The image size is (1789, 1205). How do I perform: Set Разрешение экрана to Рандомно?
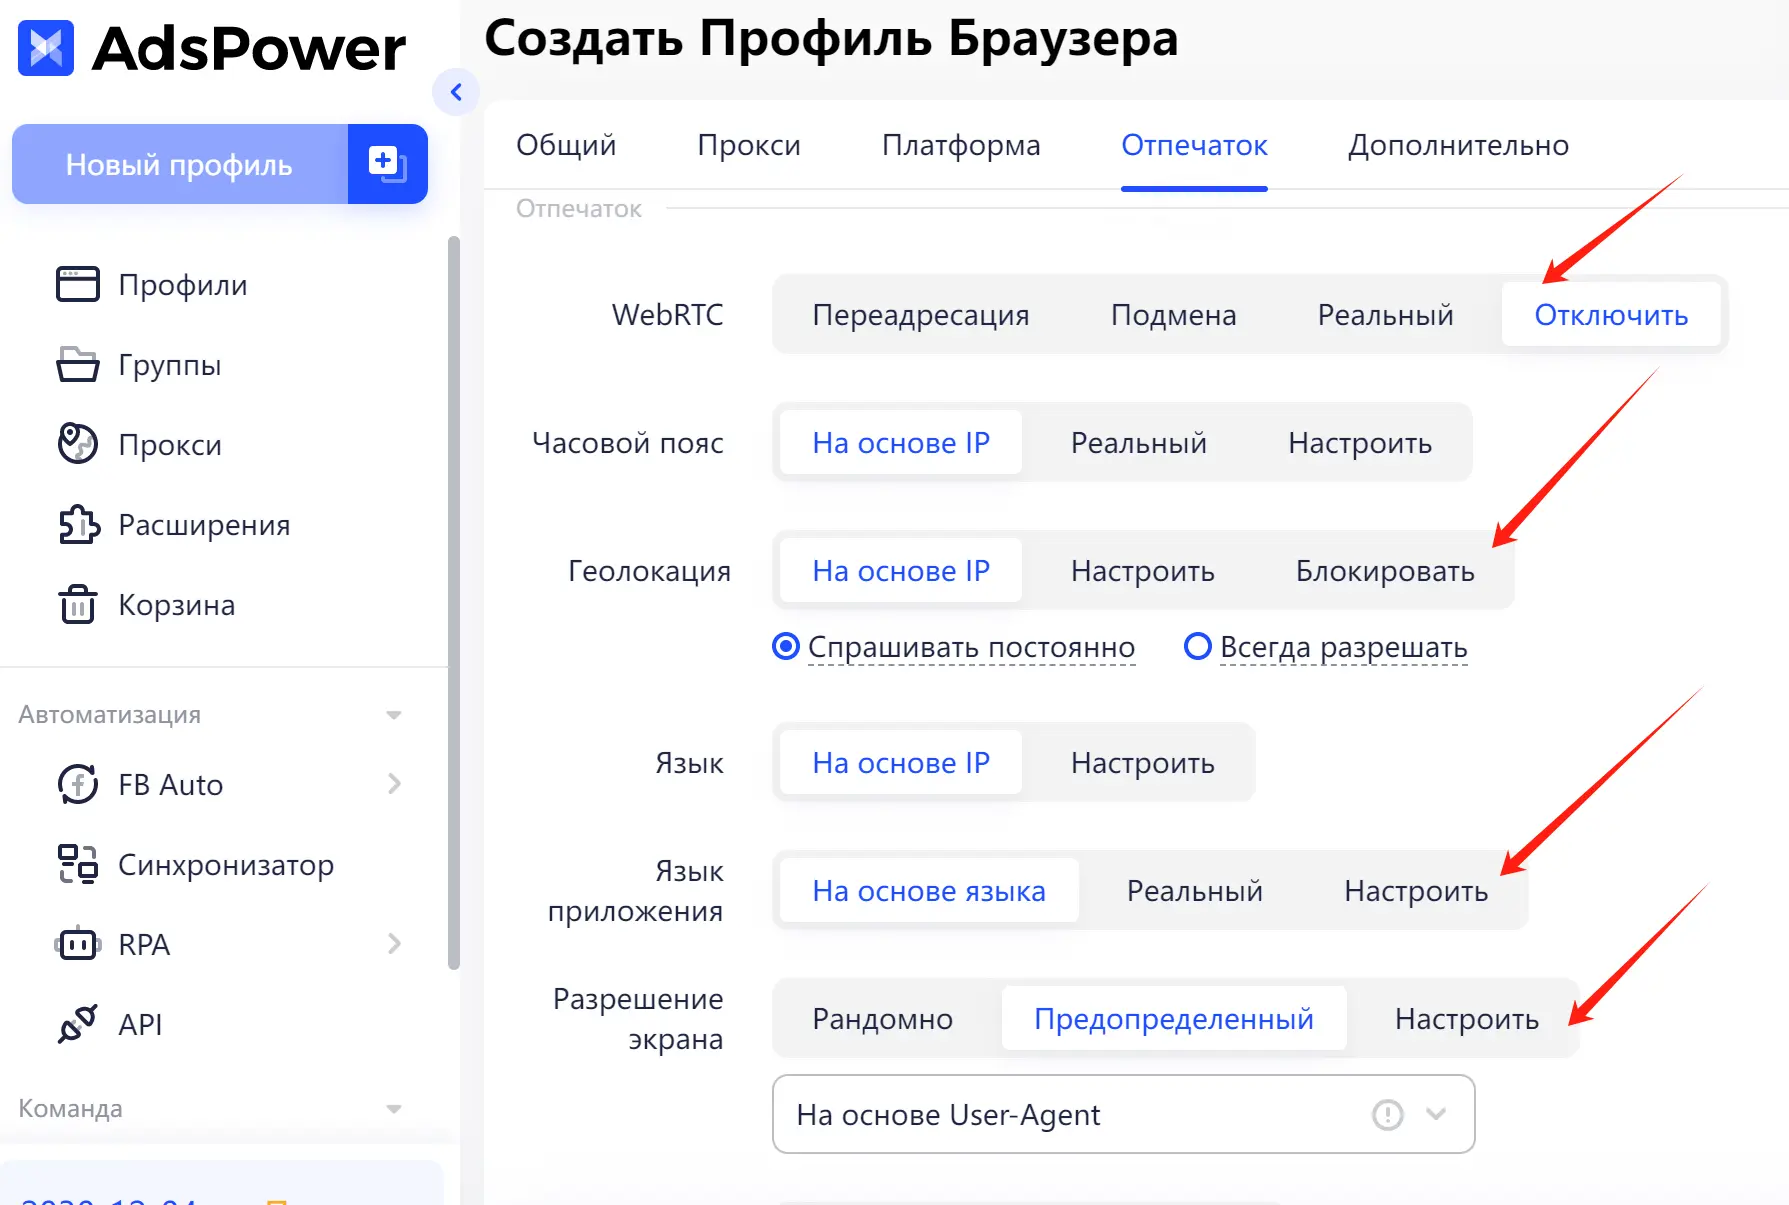click(x=882, y=1019)
